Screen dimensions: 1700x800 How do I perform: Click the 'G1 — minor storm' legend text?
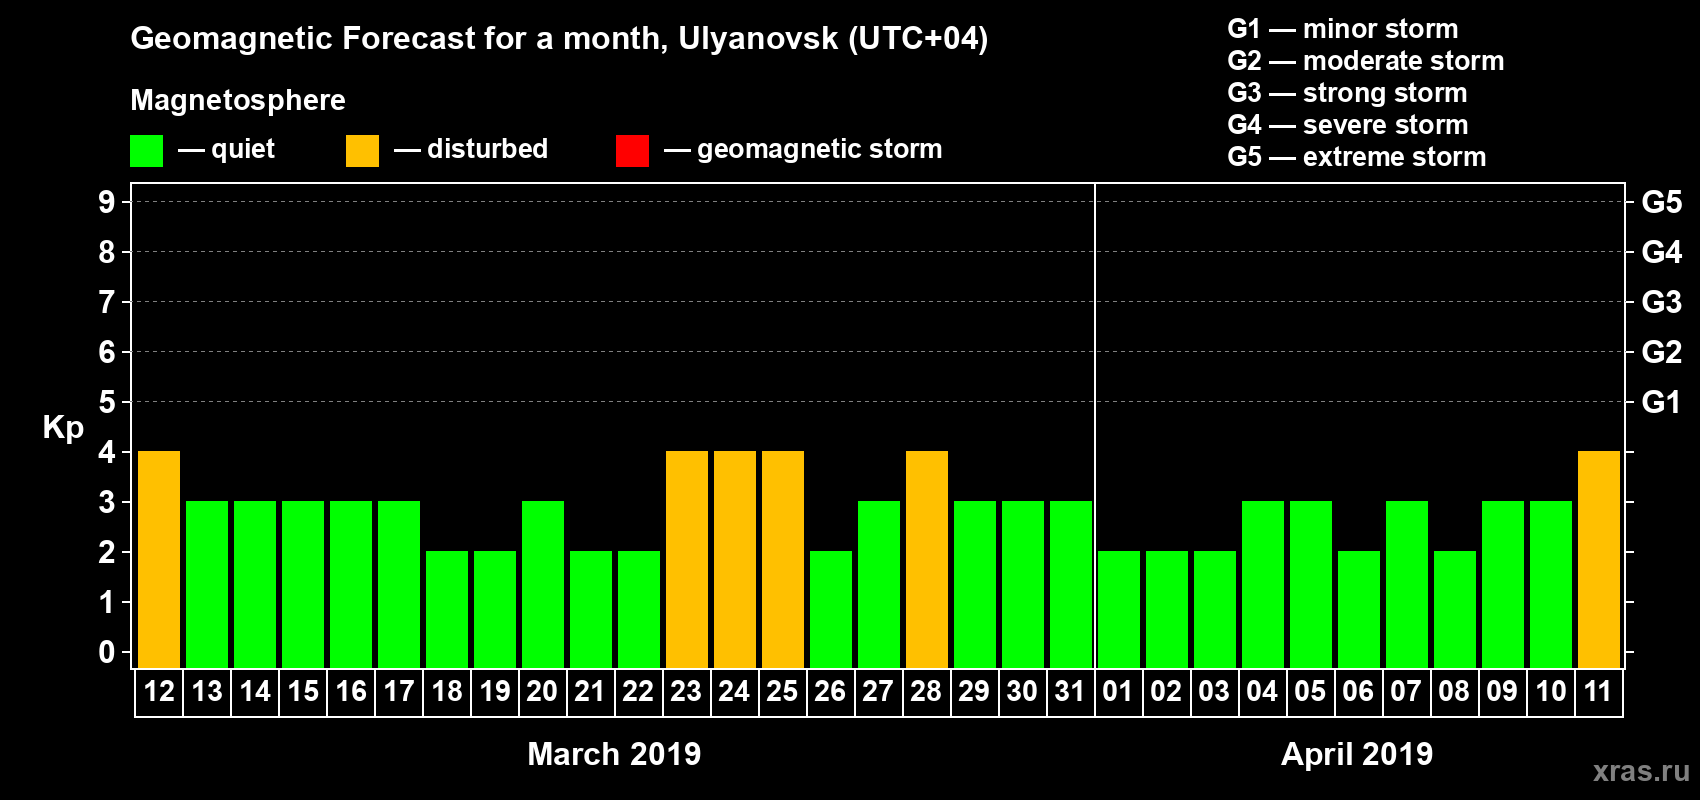1343,29
